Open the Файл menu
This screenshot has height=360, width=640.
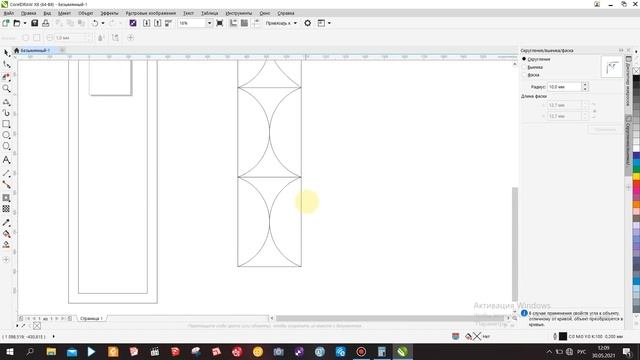pyautogui.click(x=9, y=13)
